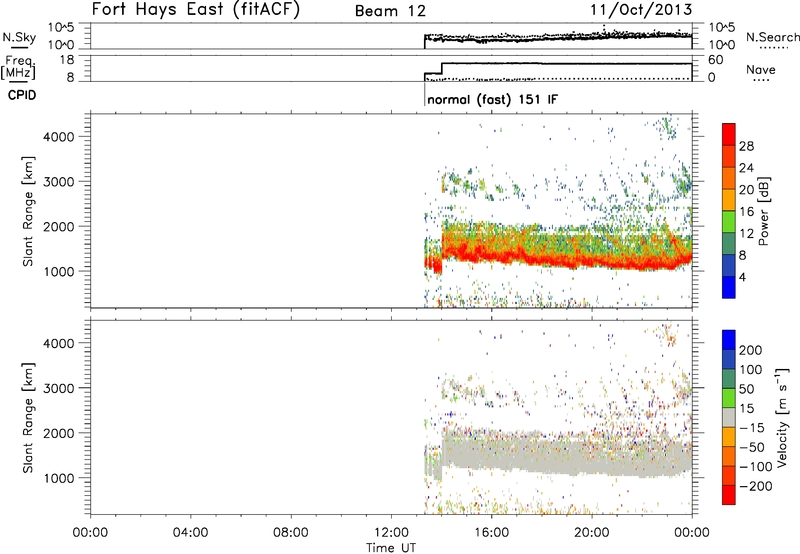Click the 'Freq. [MHz]' axis label
Viewport: 800px width, 554px height.
[18, 68]
